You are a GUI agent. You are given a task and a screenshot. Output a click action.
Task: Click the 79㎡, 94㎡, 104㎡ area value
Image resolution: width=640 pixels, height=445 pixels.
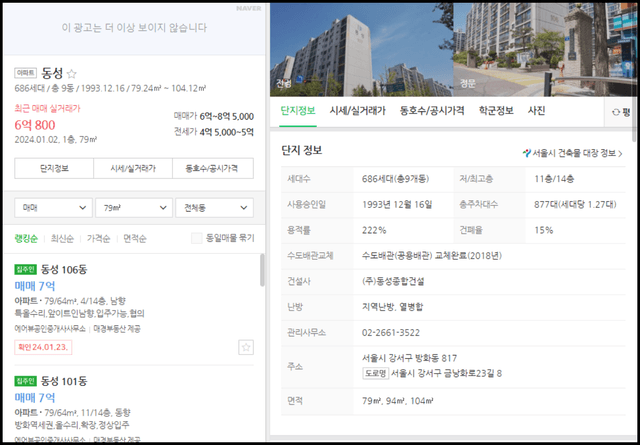point(398,401)
